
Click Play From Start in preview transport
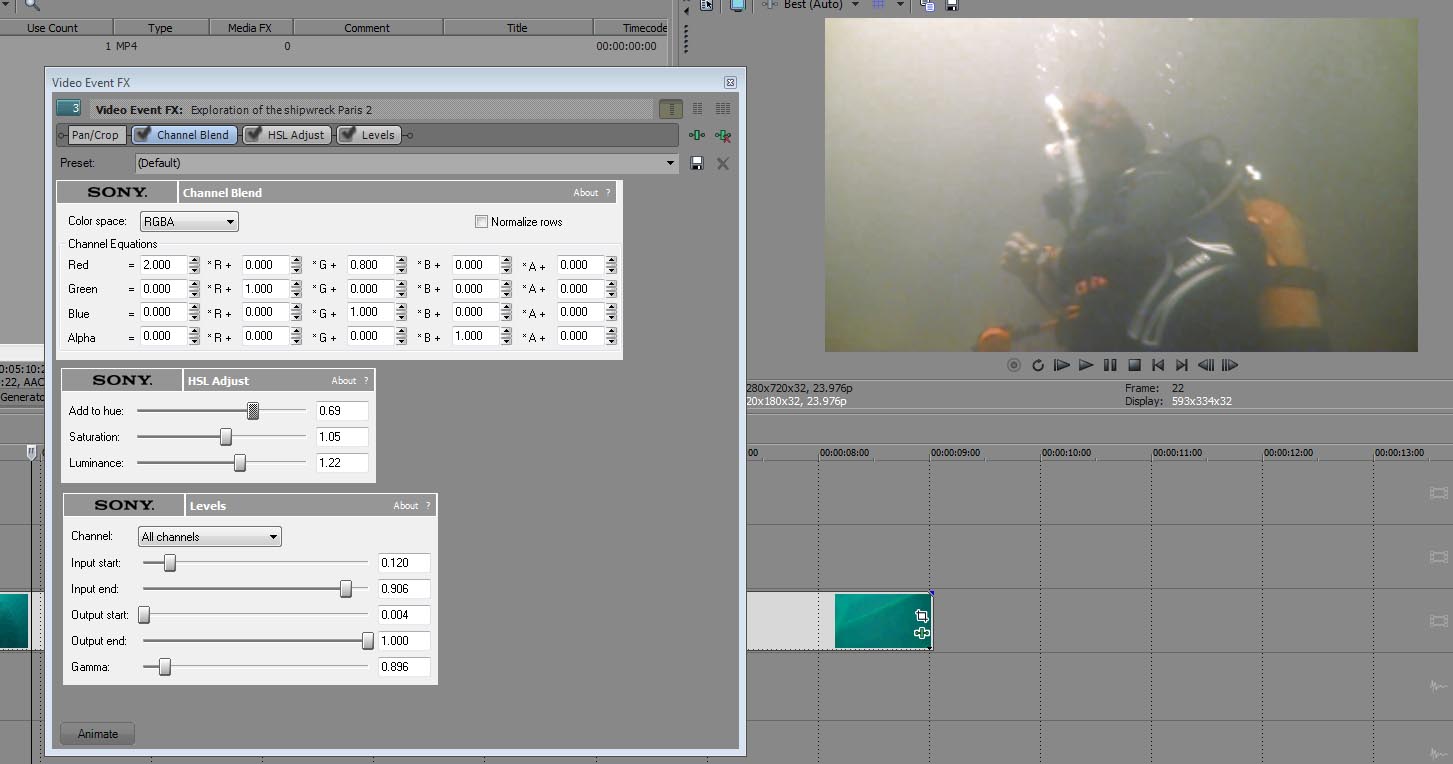[x=1062, y=366]
